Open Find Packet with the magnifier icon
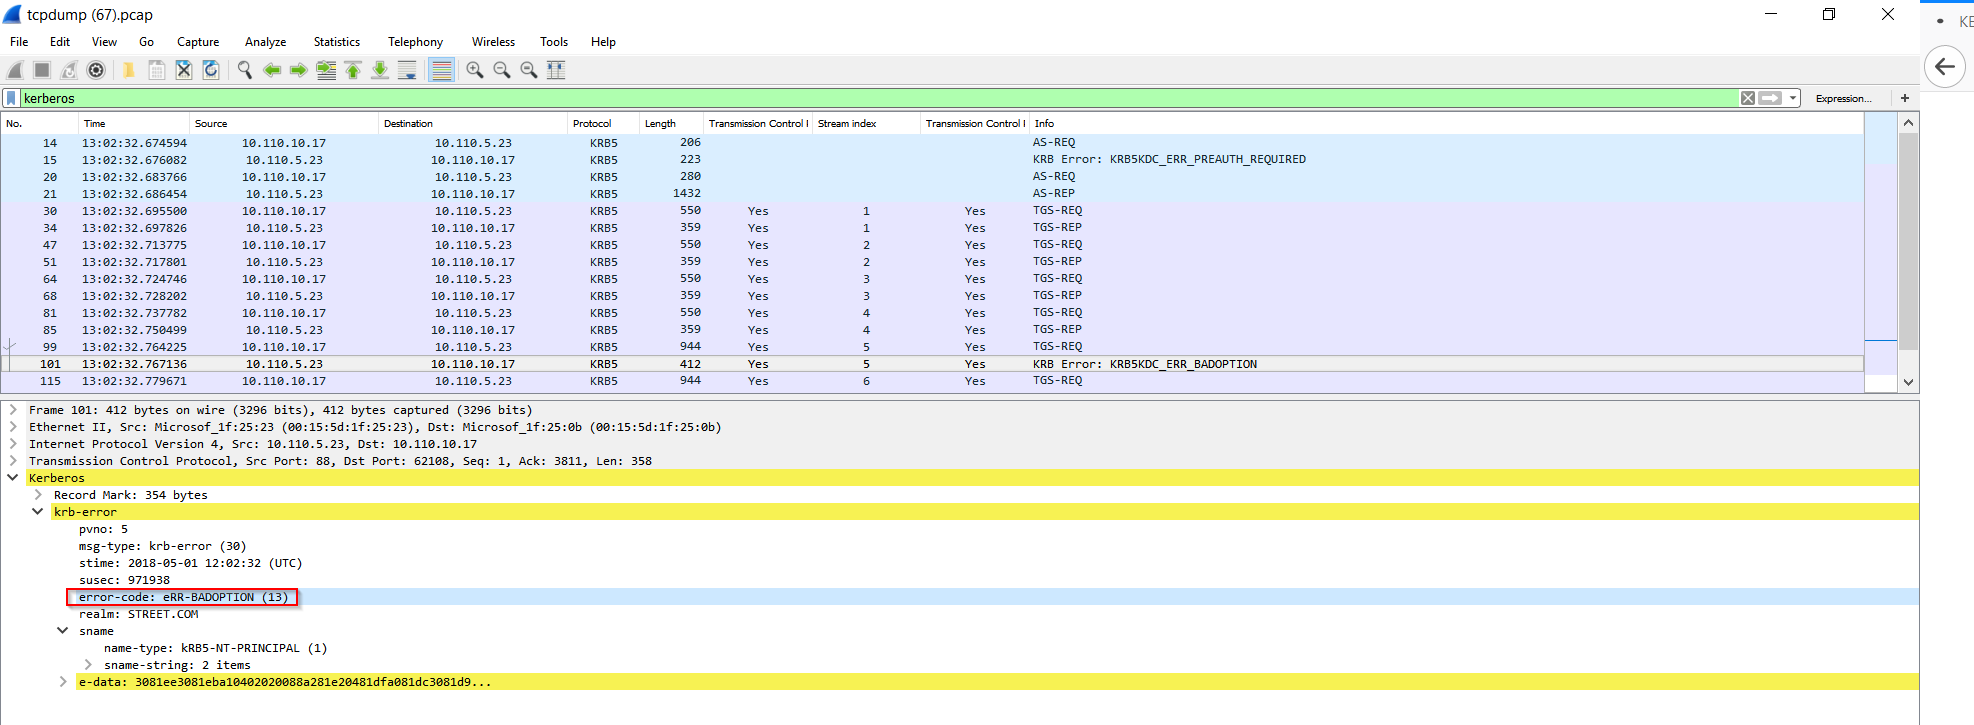Viewport: 1974px width, 725px height. pos(244,70)
